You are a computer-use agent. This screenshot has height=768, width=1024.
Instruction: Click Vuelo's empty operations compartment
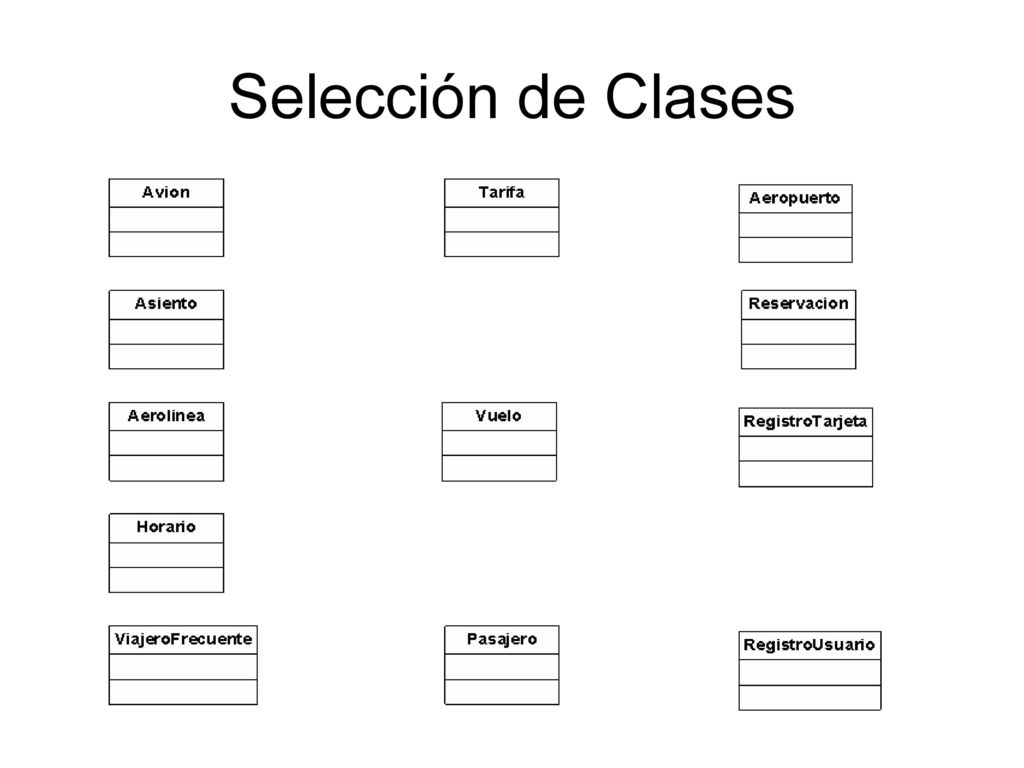click(x=499, y=468)
